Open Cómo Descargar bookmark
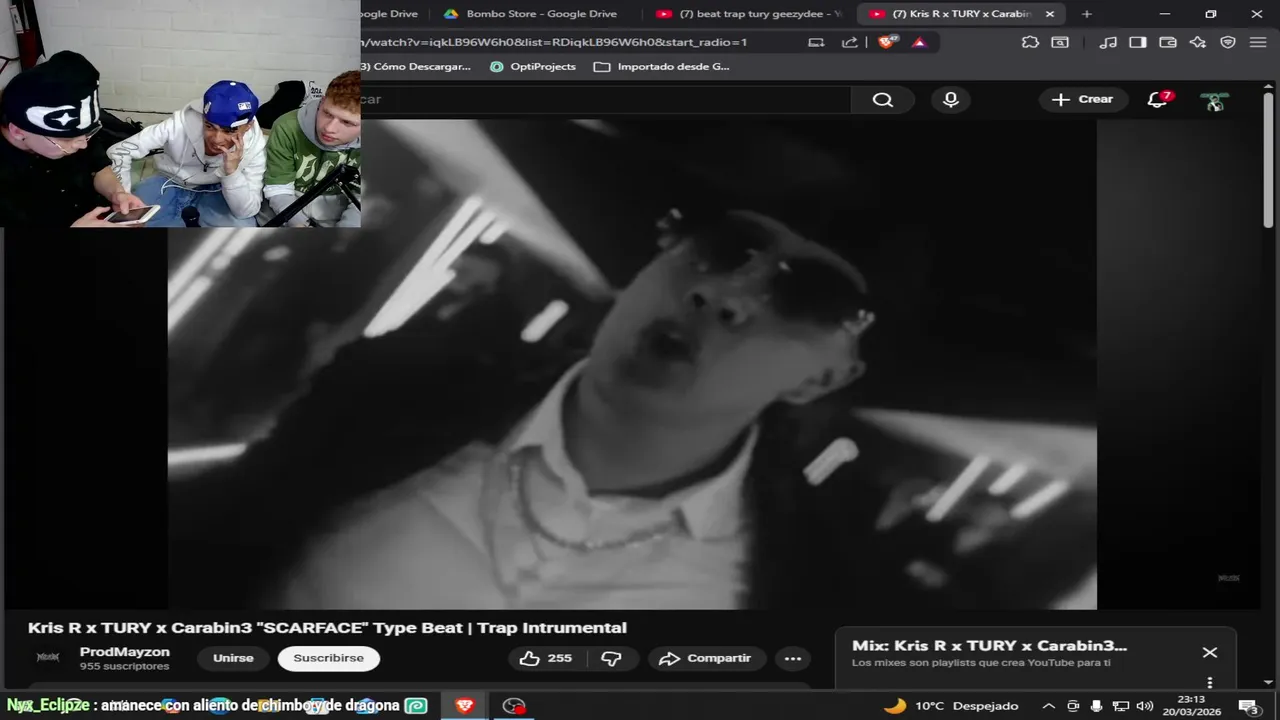 416,67
